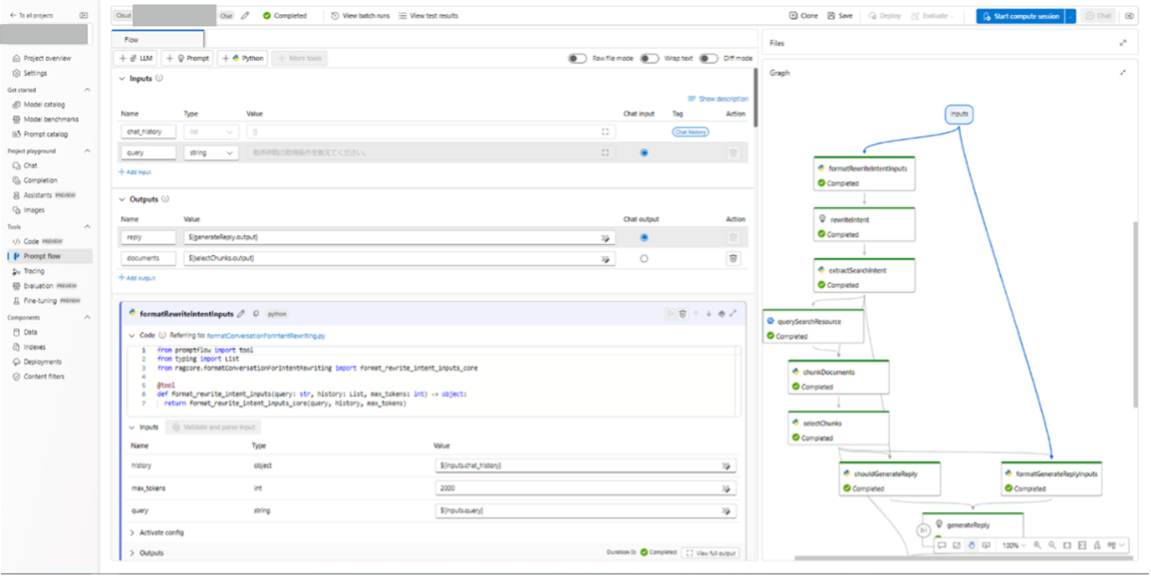Open Prompt catalog in sidebar
Screen dimensions: 1151x577
[x=46, y=134]
